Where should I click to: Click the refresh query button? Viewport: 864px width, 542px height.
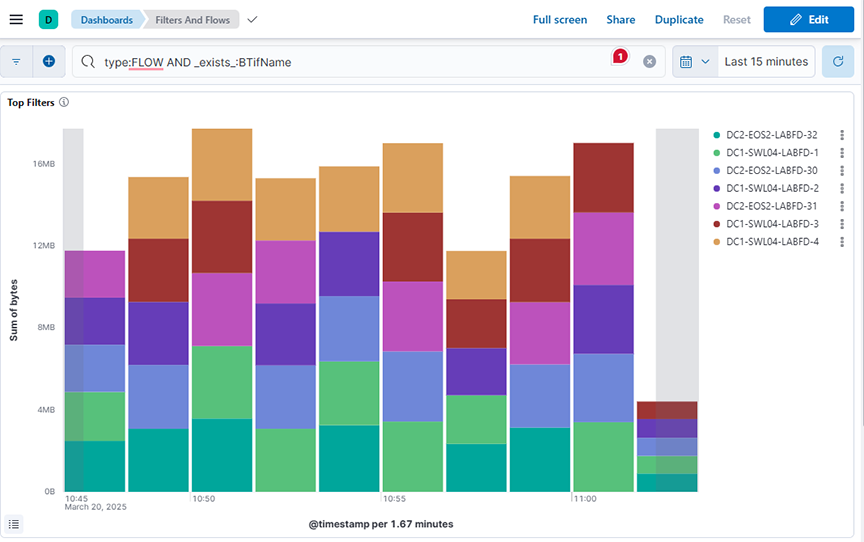coord(837,61)
